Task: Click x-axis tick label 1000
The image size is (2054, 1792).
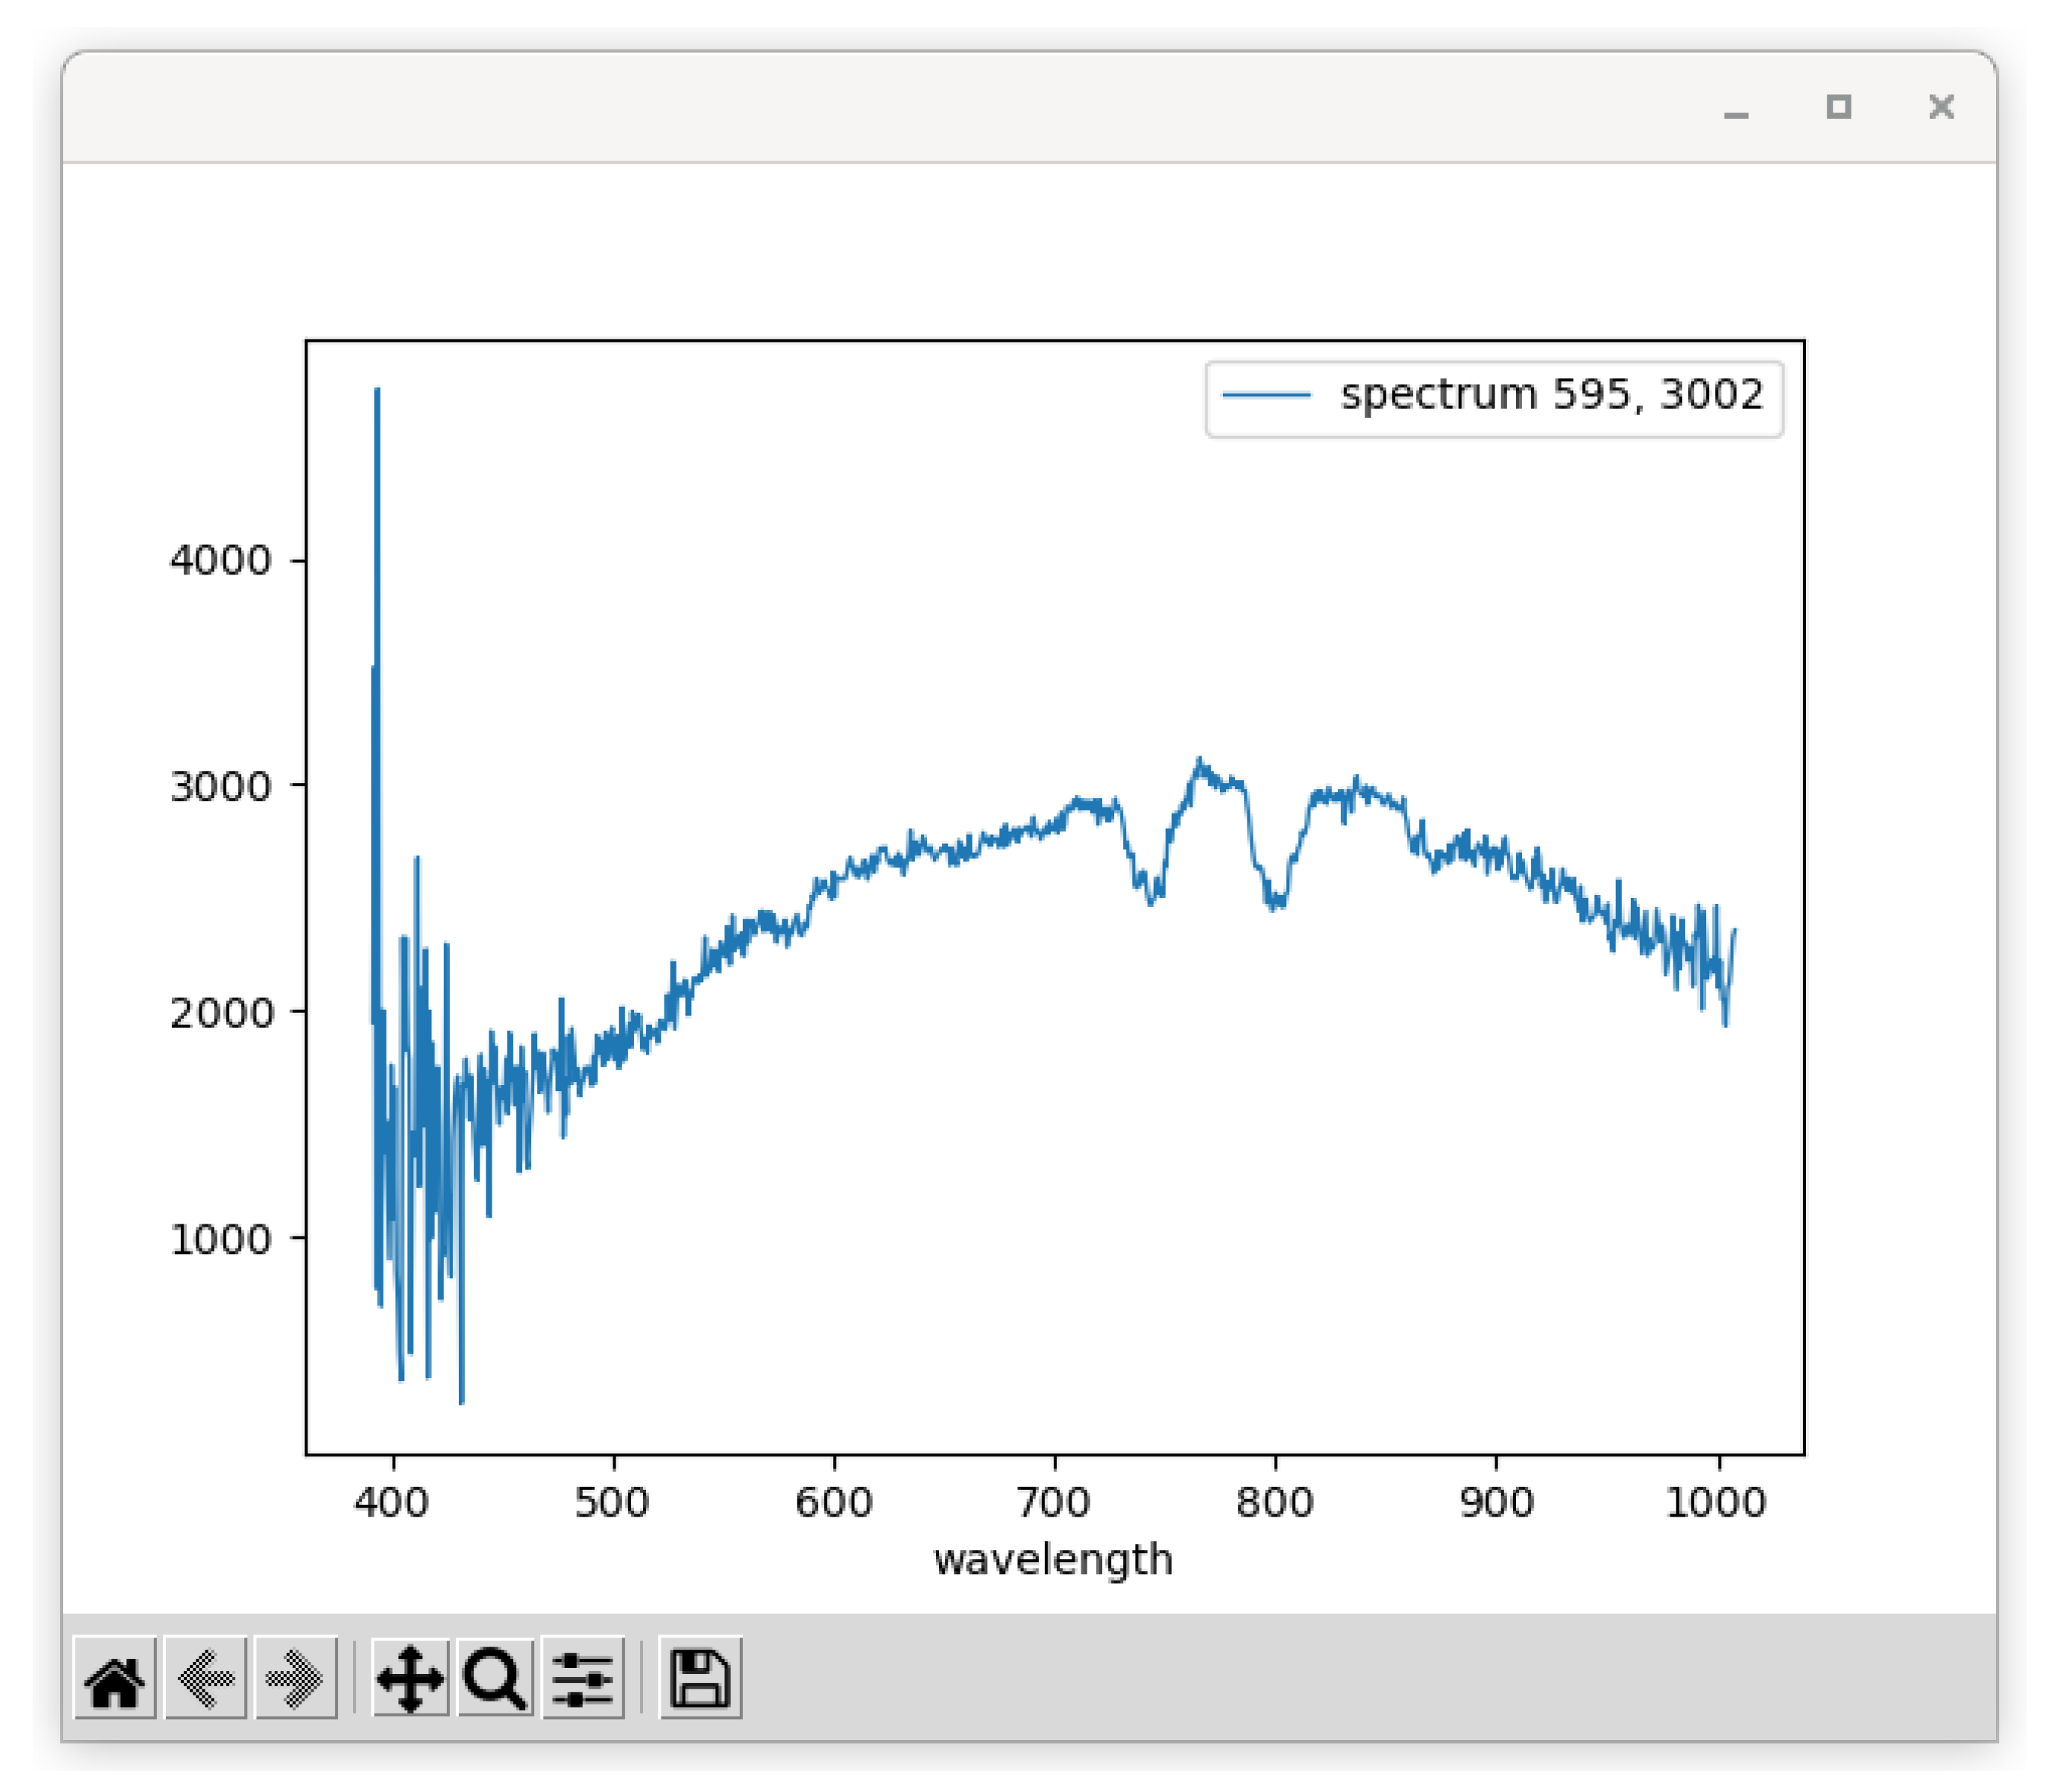Action: [x=1718, y=1504]
